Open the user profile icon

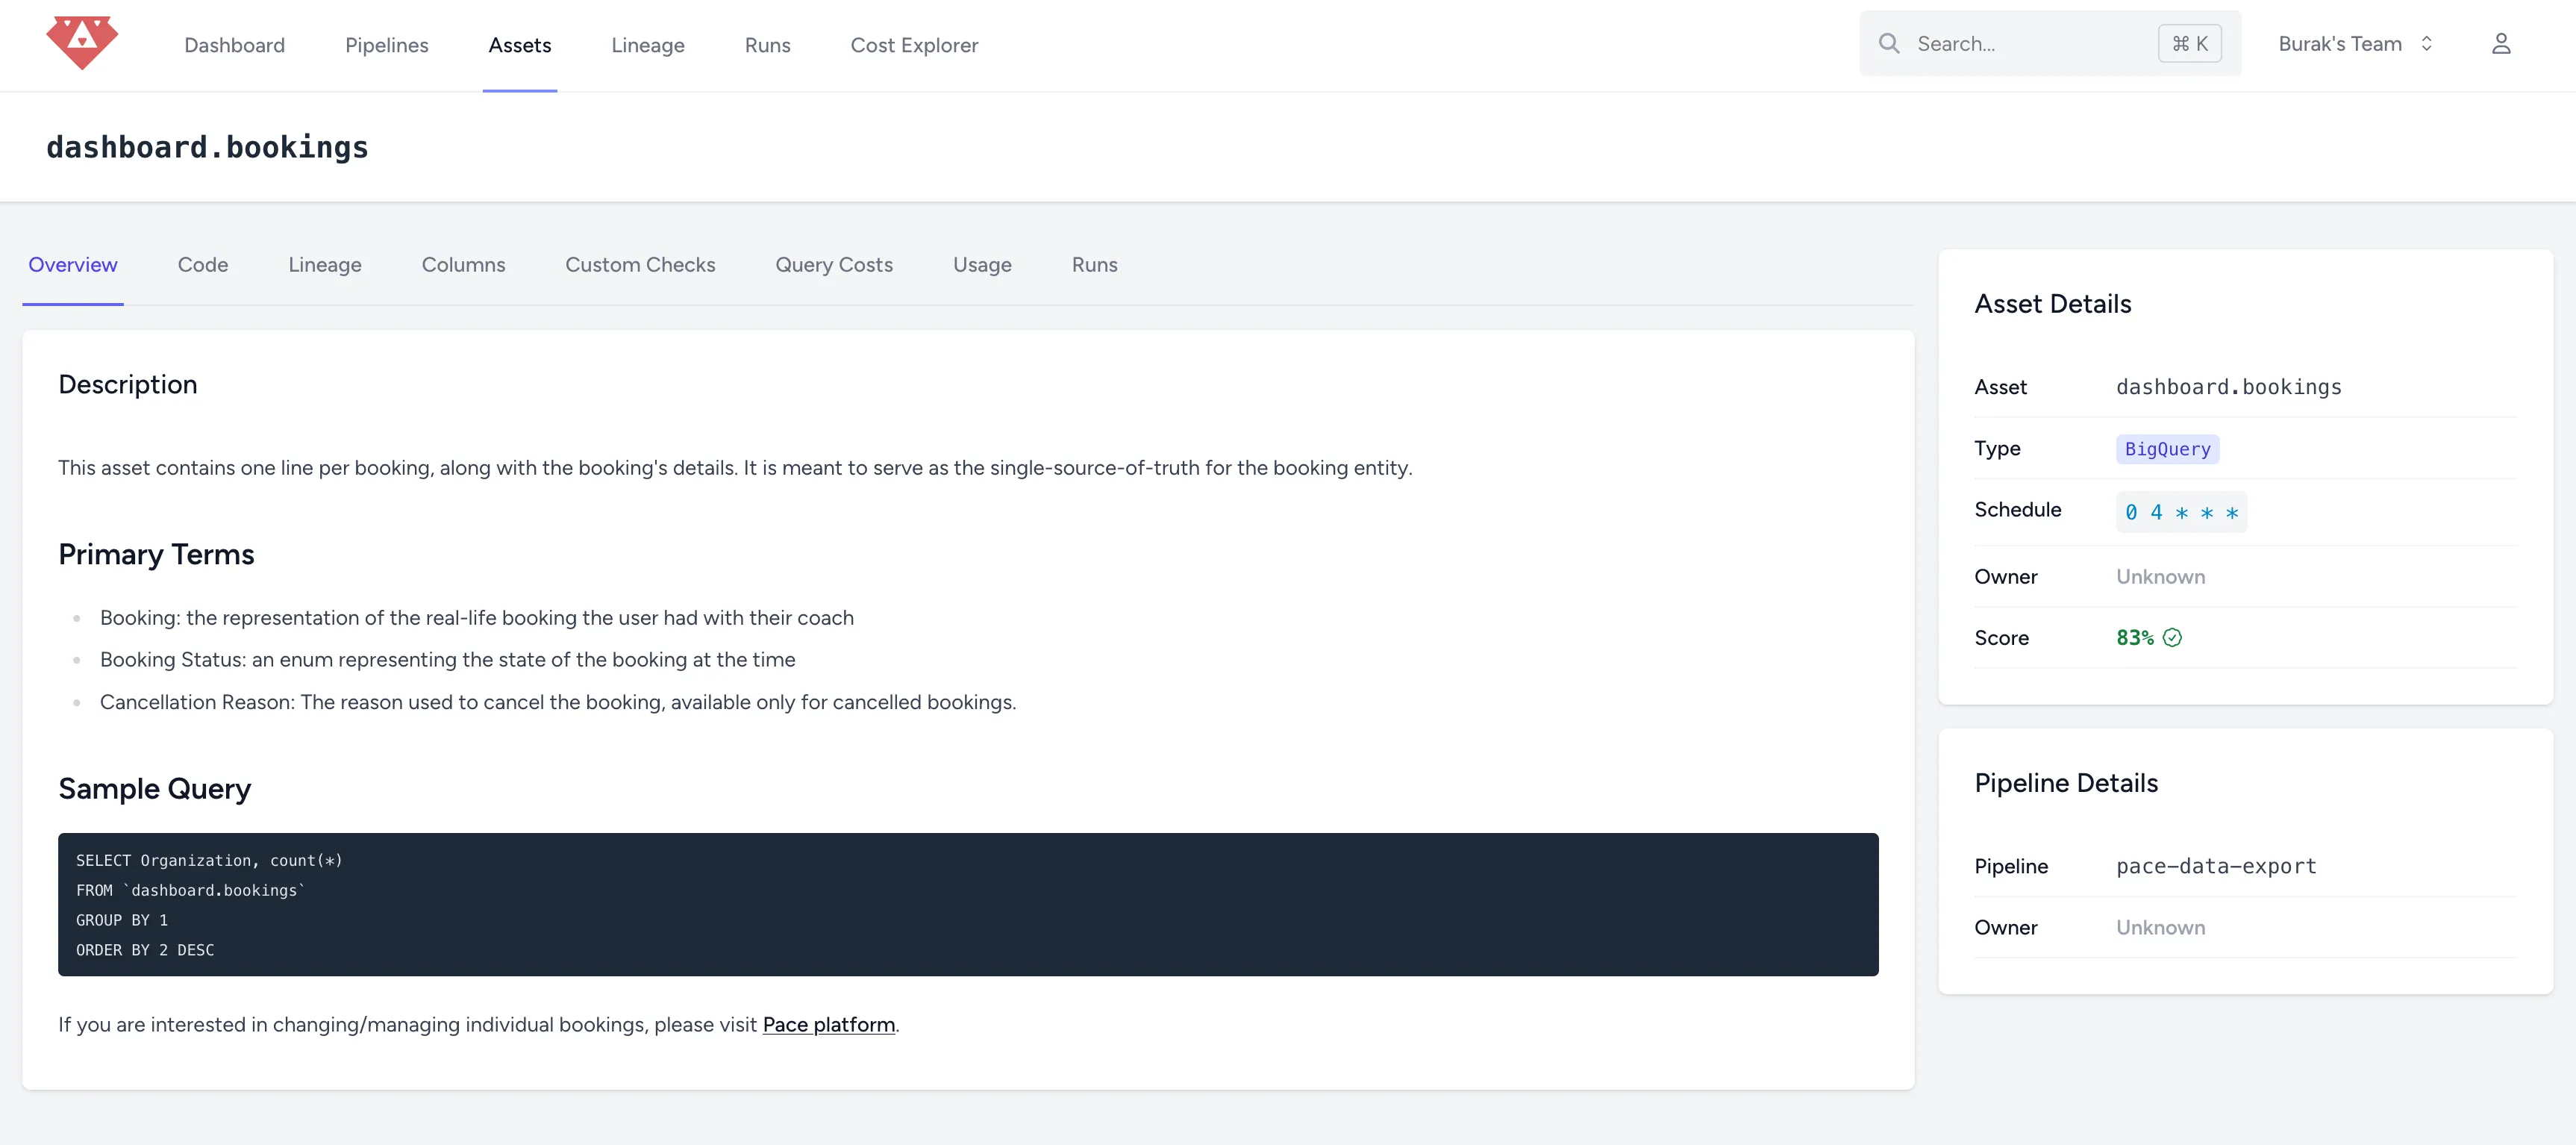(2500, 44)
